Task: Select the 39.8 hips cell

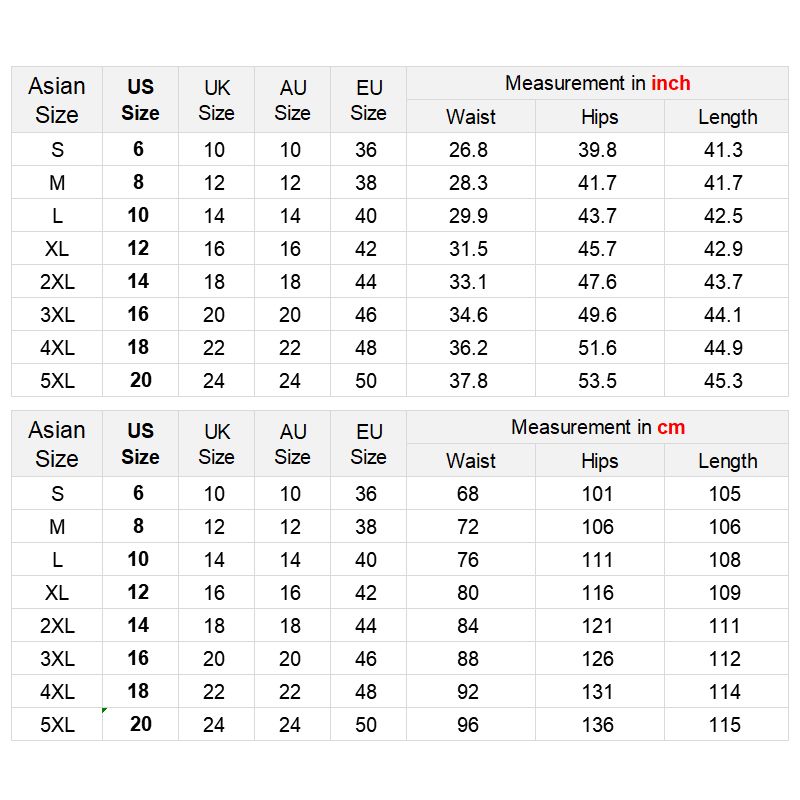Action: click(x=597, y=150)
